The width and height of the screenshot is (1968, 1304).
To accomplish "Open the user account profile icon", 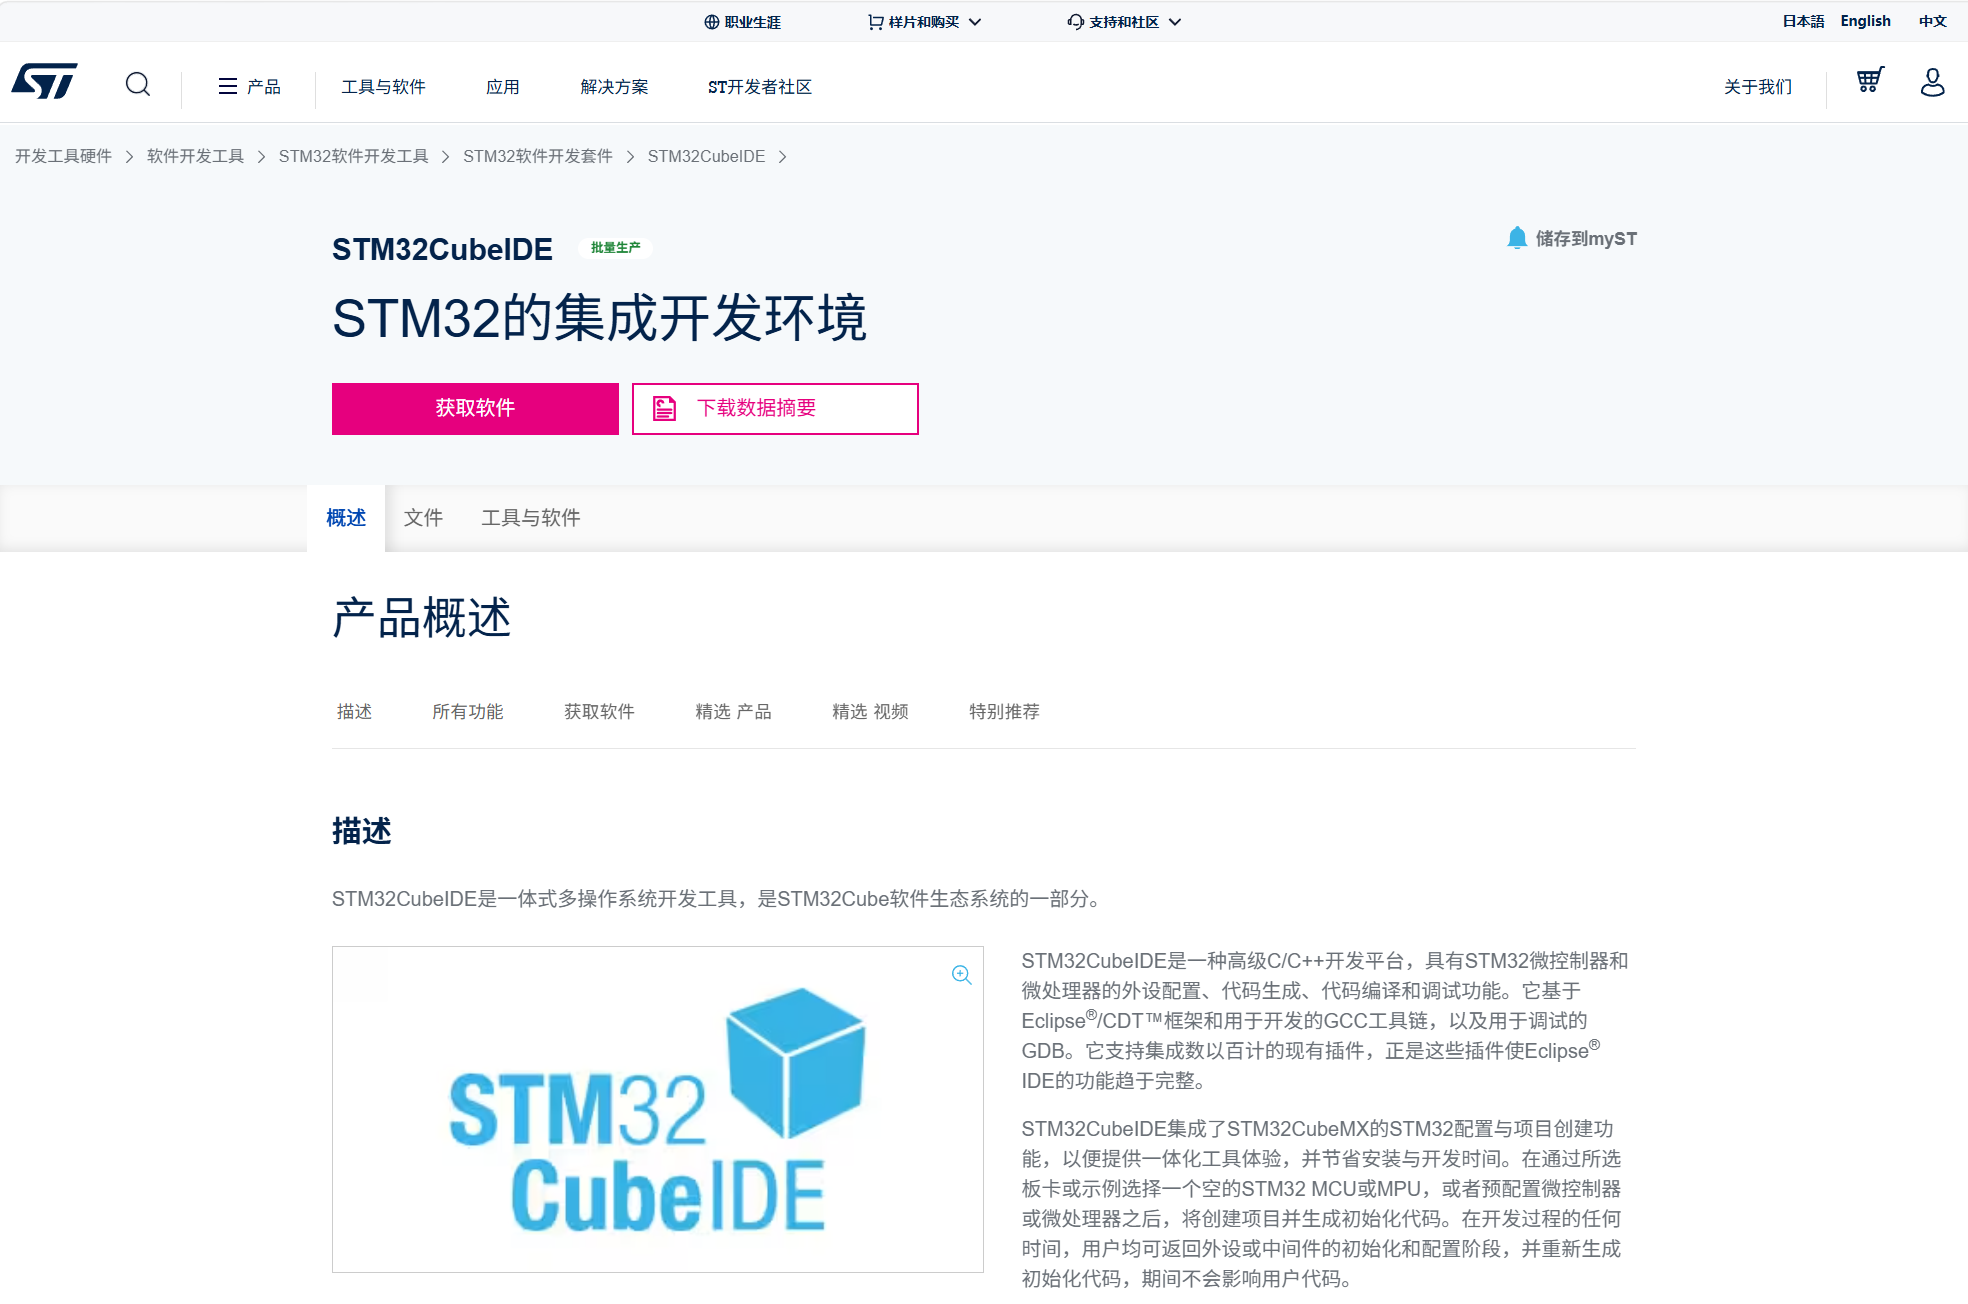I will (x=1932, y=82).
